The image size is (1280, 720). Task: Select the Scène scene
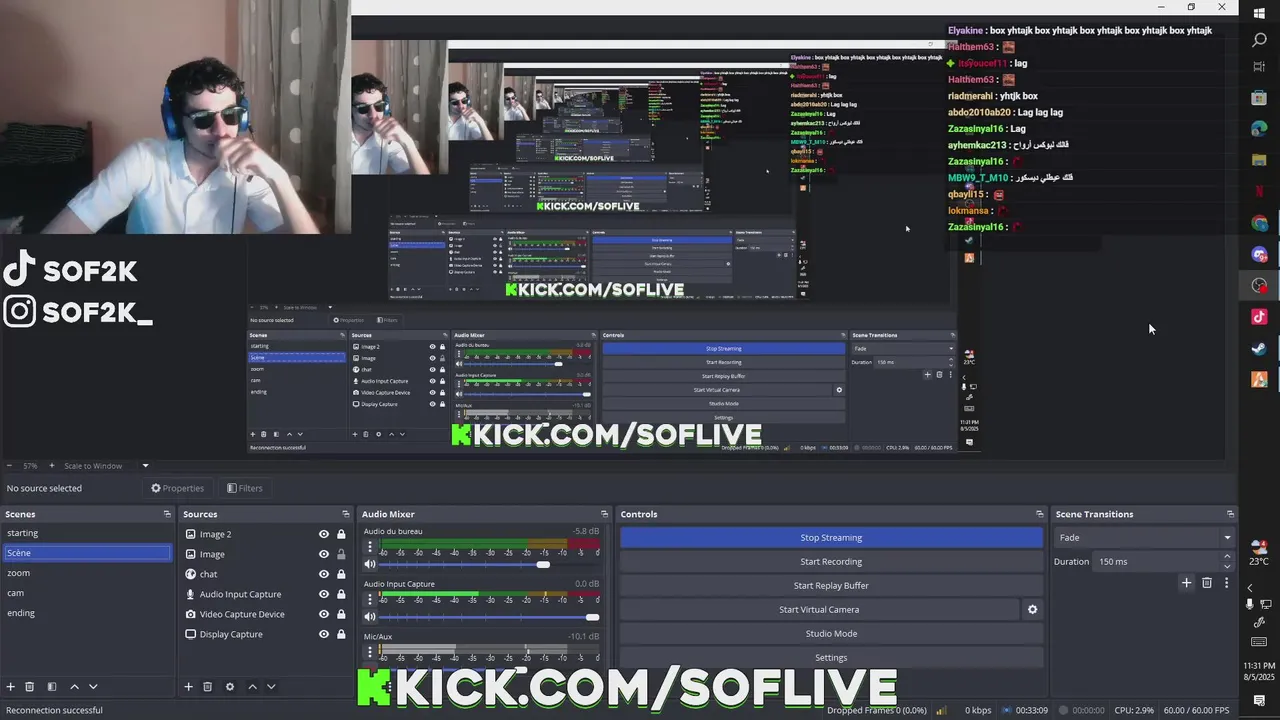click(x=87, y=553)
